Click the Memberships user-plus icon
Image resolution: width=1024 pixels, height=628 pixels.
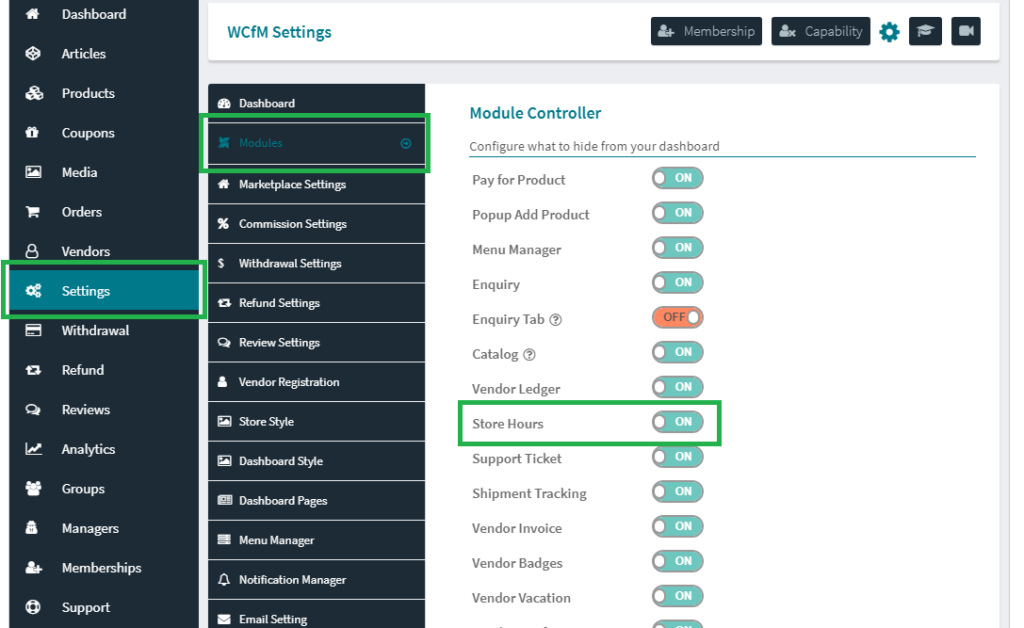click(x=34, y=568)
